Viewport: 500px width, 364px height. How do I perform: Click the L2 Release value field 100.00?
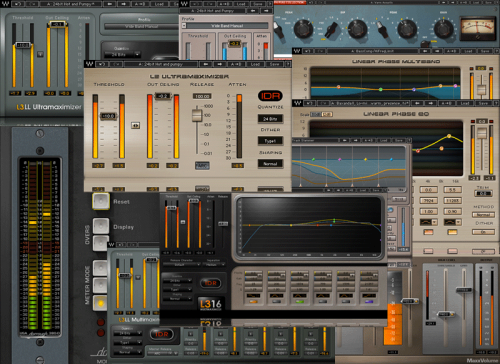202,96
